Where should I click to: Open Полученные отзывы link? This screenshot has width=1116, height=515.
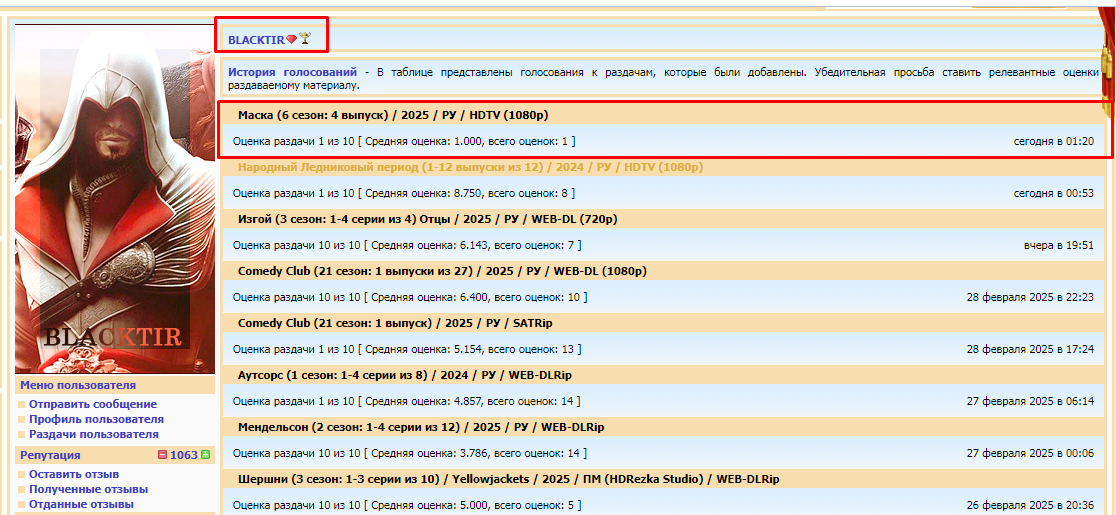coord(88,489)
